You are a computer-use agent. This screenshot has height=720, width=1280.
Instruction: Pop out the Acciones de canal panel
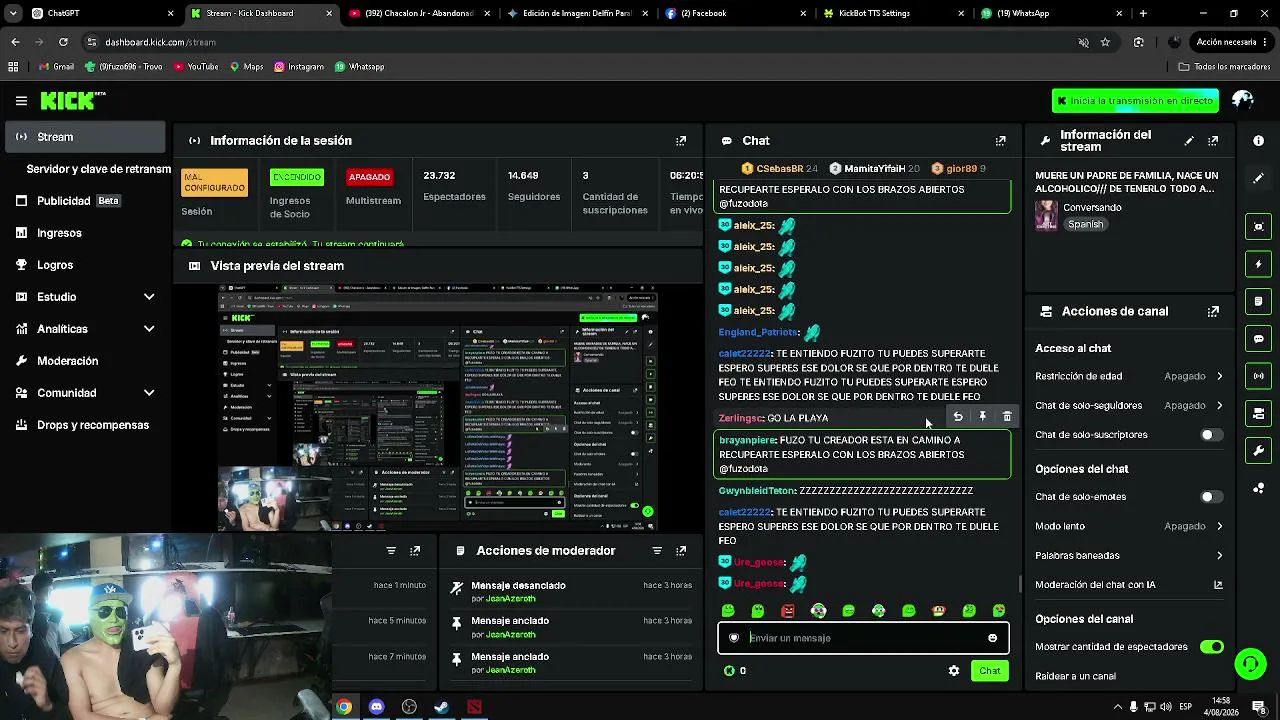click(x=1213, y=311)
